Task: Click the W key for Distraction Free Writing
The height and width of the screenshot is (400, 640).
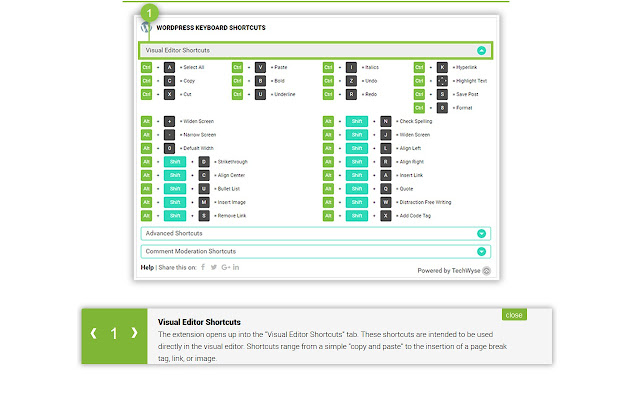Action: click(386, 202)
